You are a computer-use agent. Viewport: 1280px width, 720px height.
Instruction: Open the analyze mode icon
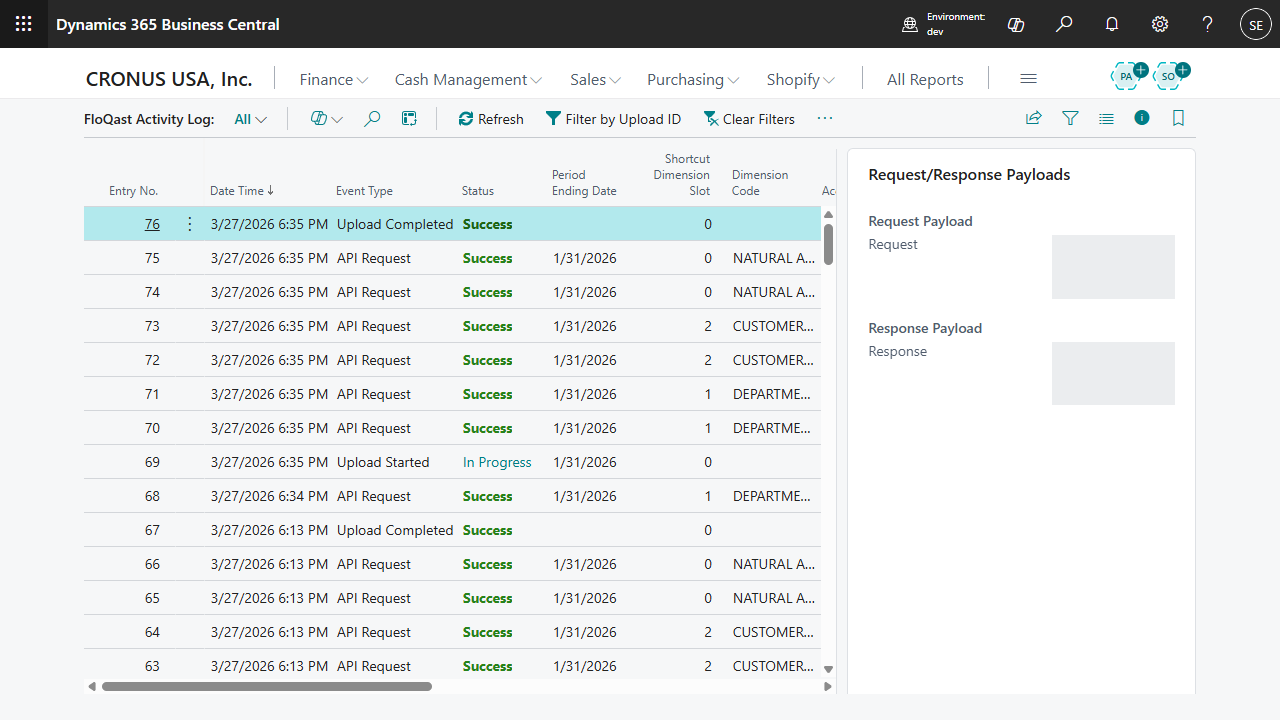coord(409,119)
